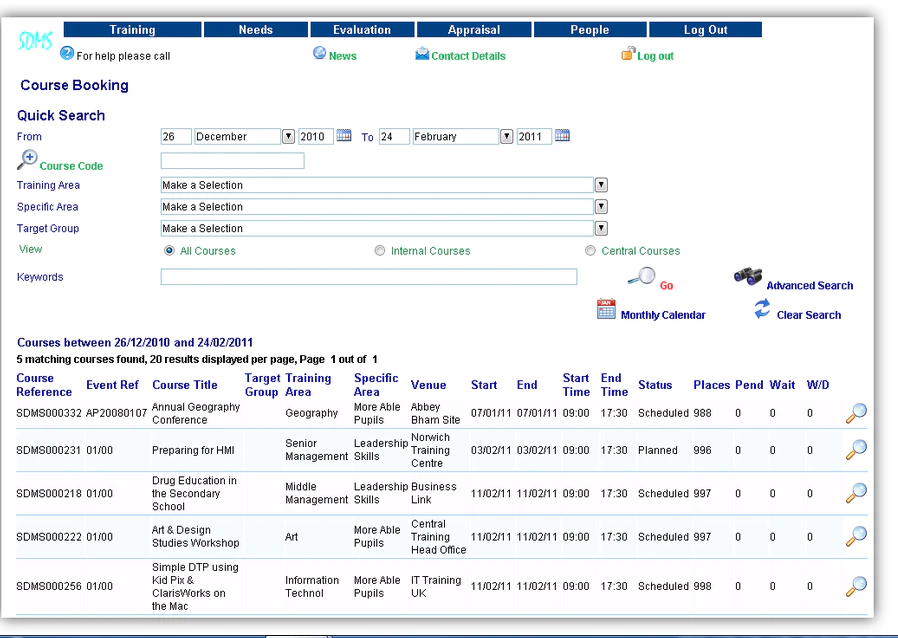
Task: Click into the Keywords text field
Action: click(369, 277)
